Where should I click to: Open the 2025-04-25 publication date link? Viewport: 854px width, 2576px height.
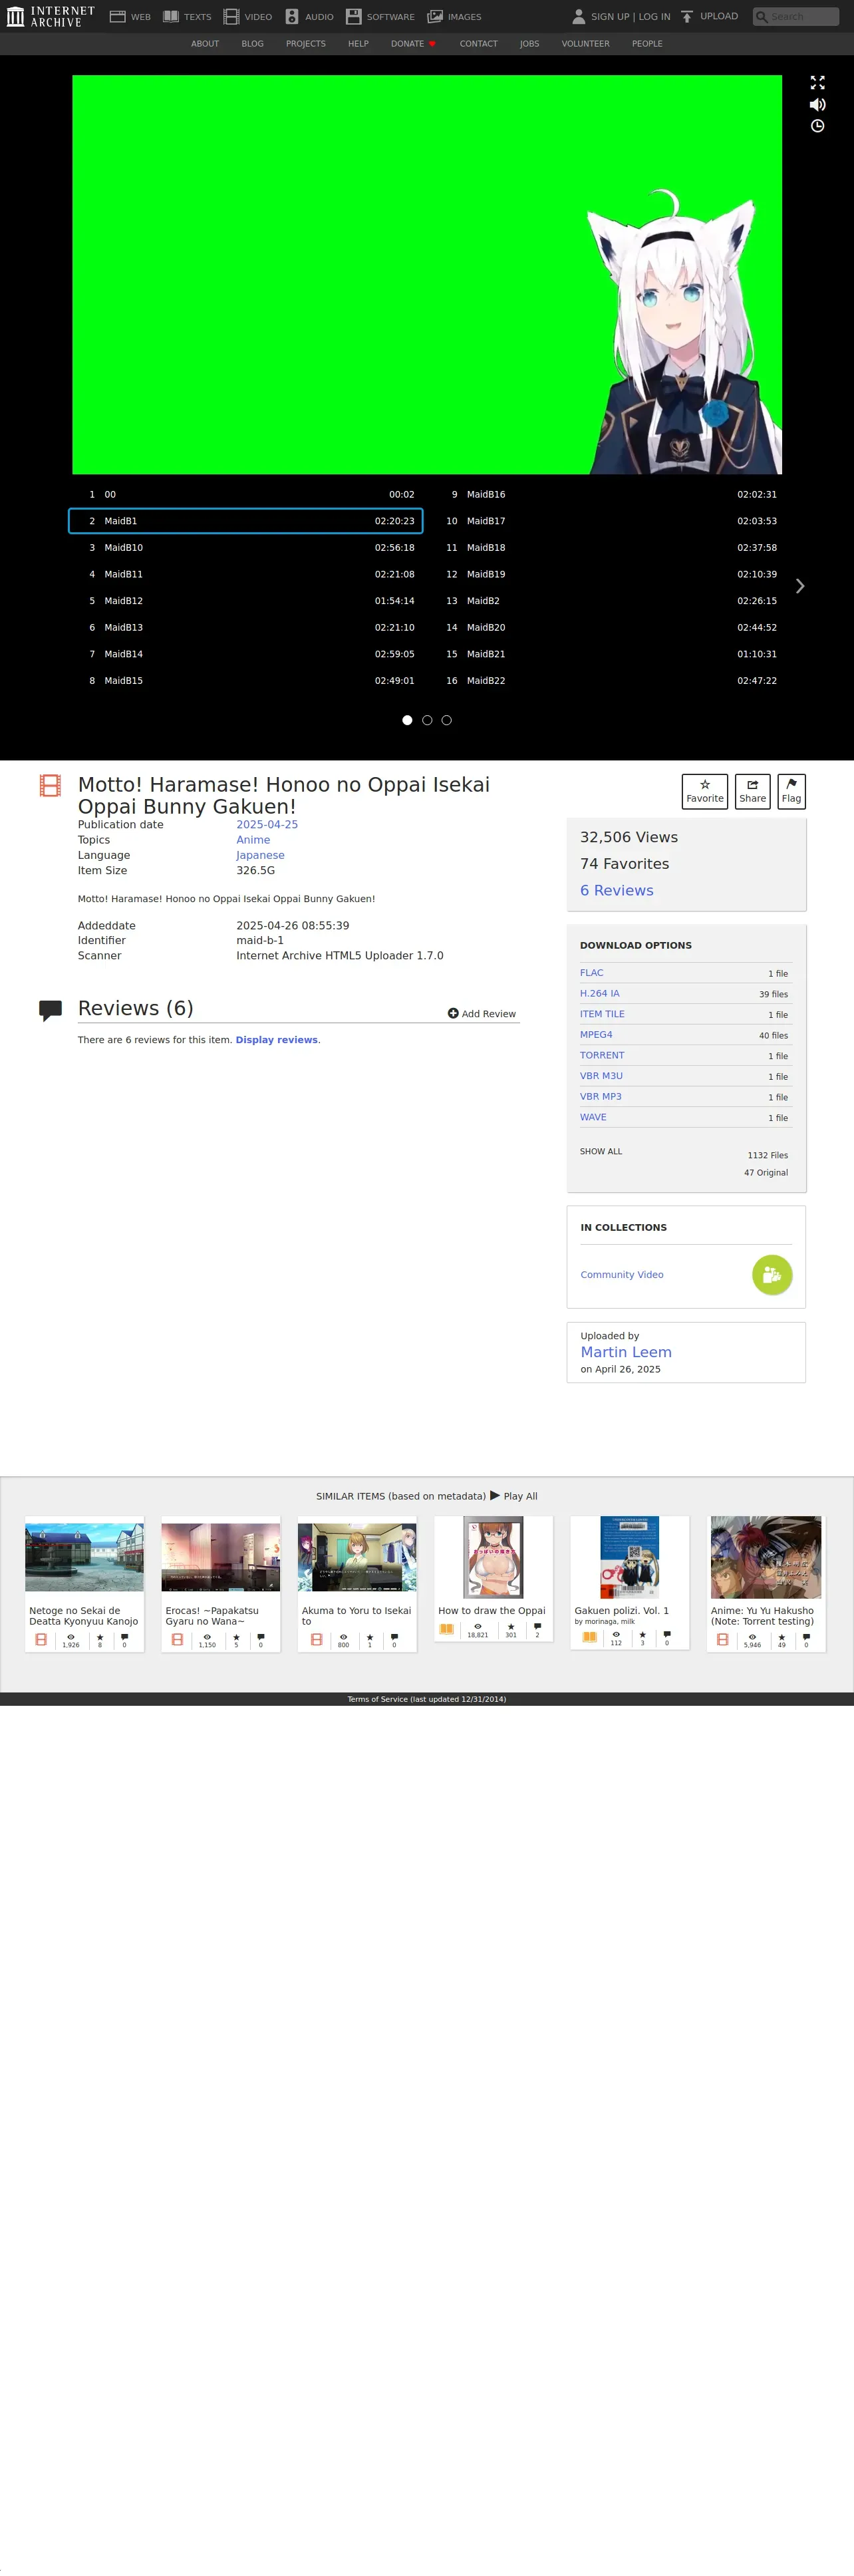(x=267, y=824)
